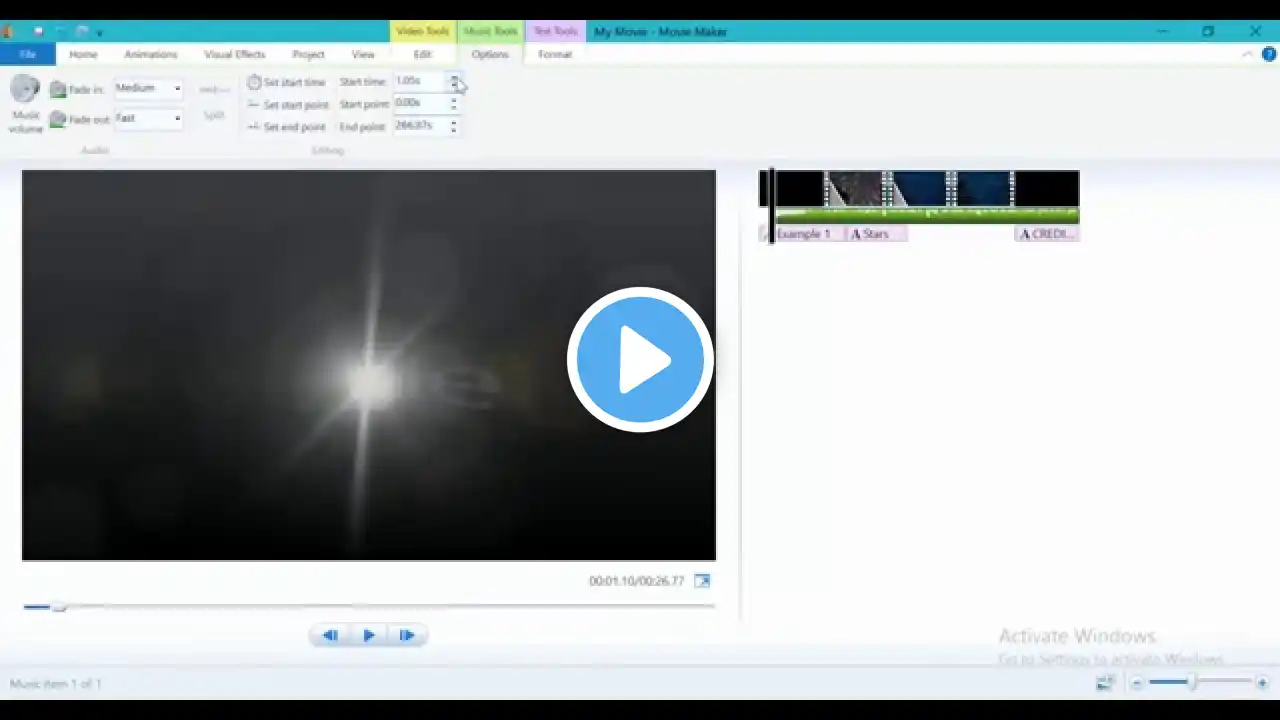Select the Video Tools Edit tab

tap(423, 54)
